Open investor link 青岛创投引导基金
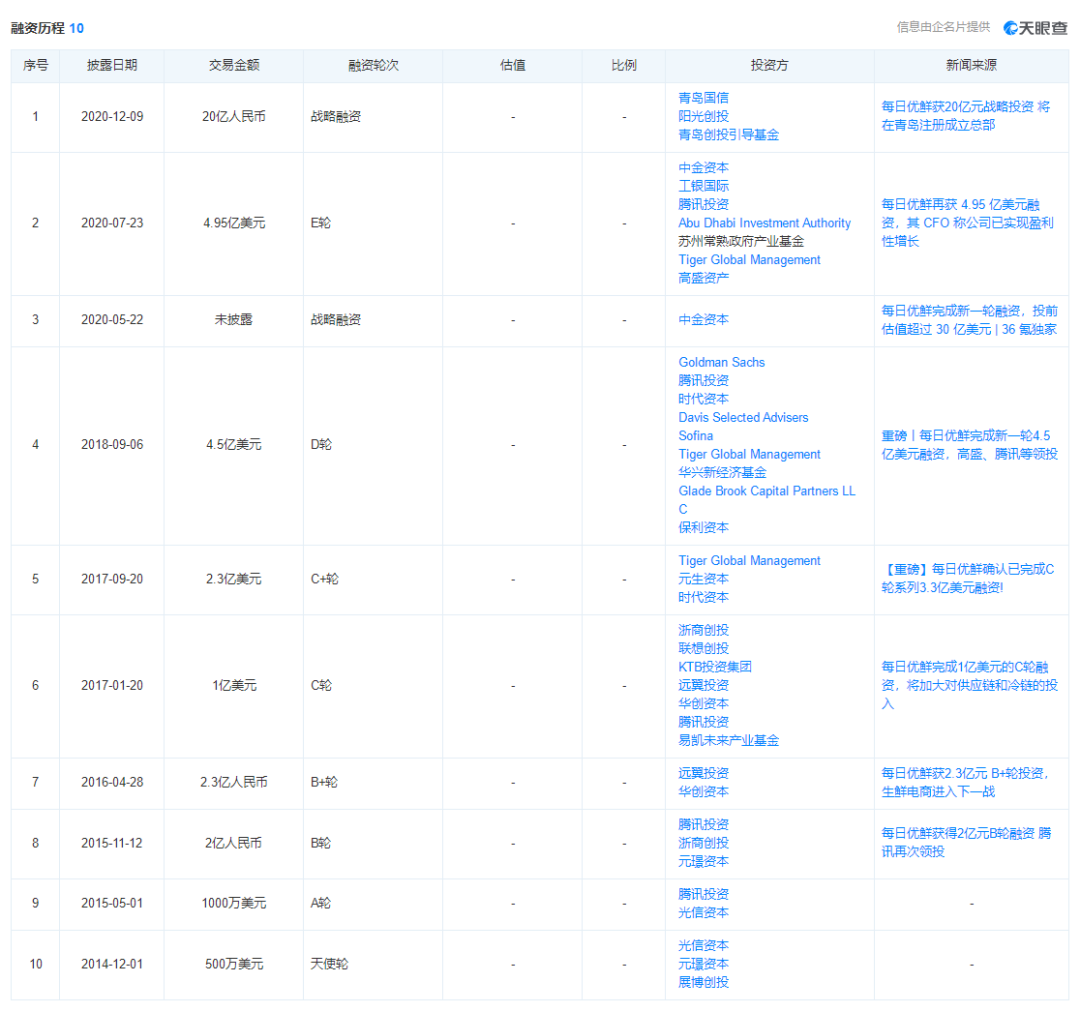The image size is (1080, 1012). 729,135
